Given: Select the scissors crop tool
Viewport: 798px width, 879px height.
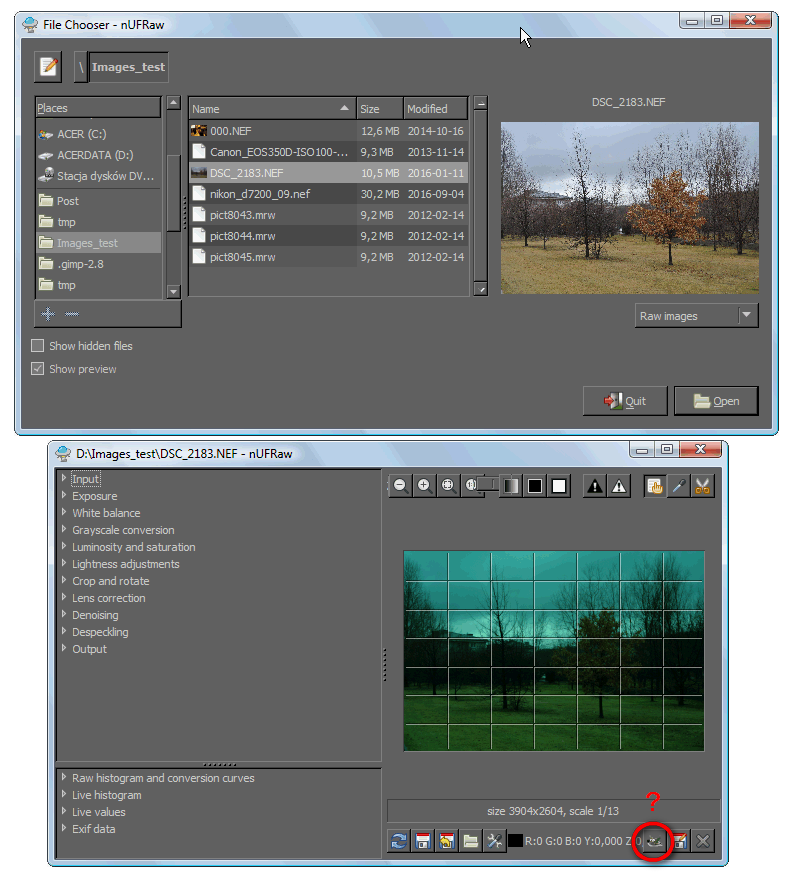Looking at the screenshot, I should click(x=702, y=486).
